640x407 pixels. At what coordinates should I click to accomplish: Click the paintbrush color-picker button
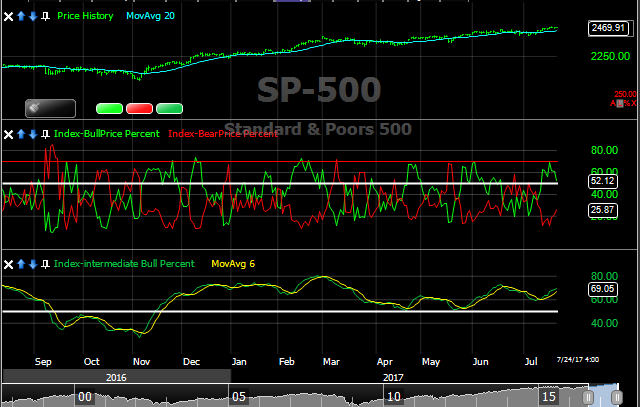coord(50,108)
